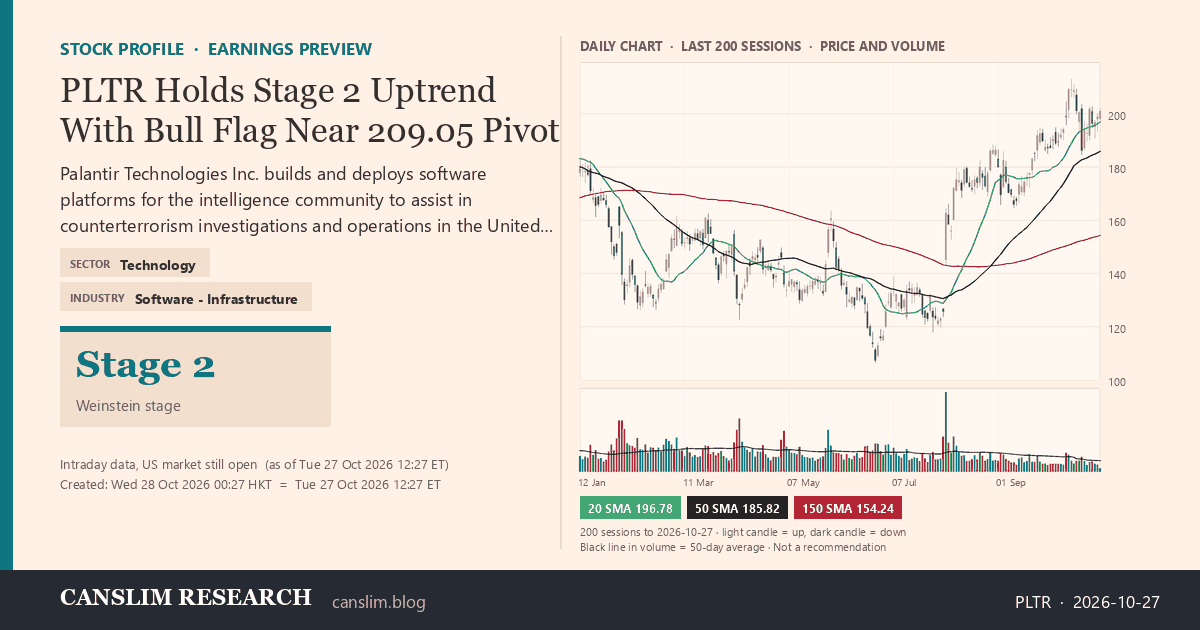Screen dimensions: 1200x630
Task: Click the 50 SMA 185.82 black legend badge
Action: [x=737, y=508]
